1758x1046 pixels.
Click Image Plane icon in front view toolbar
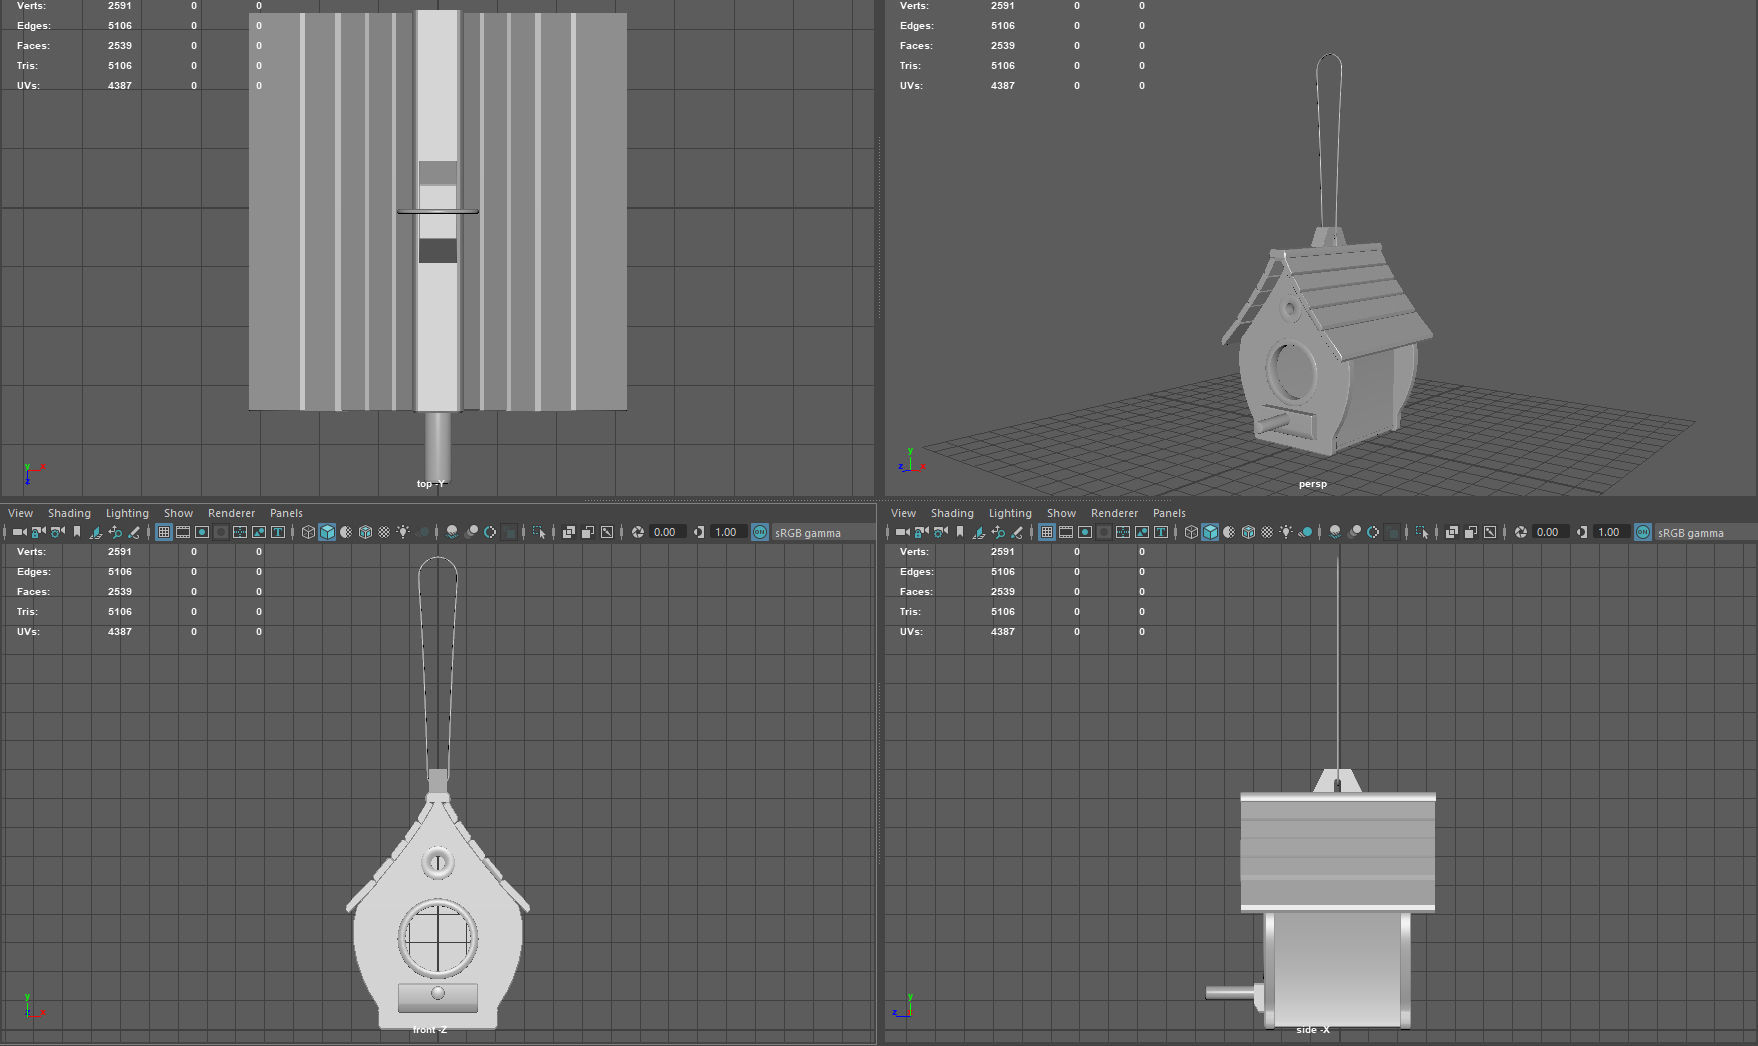[96, 532]
